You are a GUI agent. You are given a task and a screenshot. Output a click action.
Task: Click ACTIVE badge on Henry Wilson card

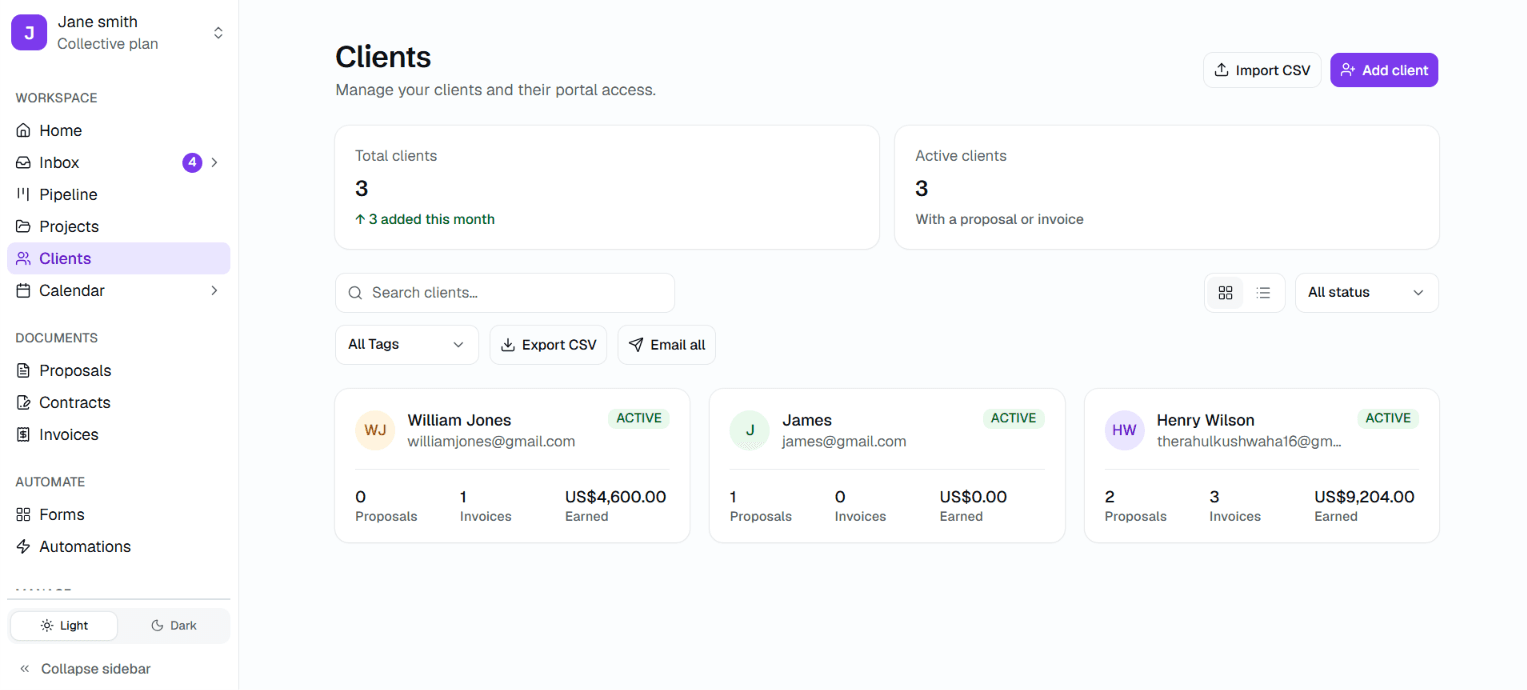pyautogui.click(x=1388, y=418)
